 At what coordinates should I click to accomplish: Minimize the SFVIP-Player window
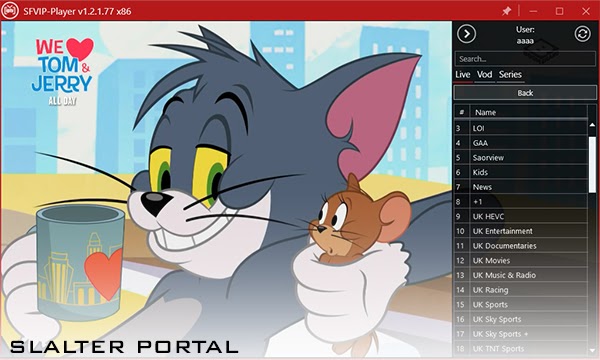click(533, 11)
